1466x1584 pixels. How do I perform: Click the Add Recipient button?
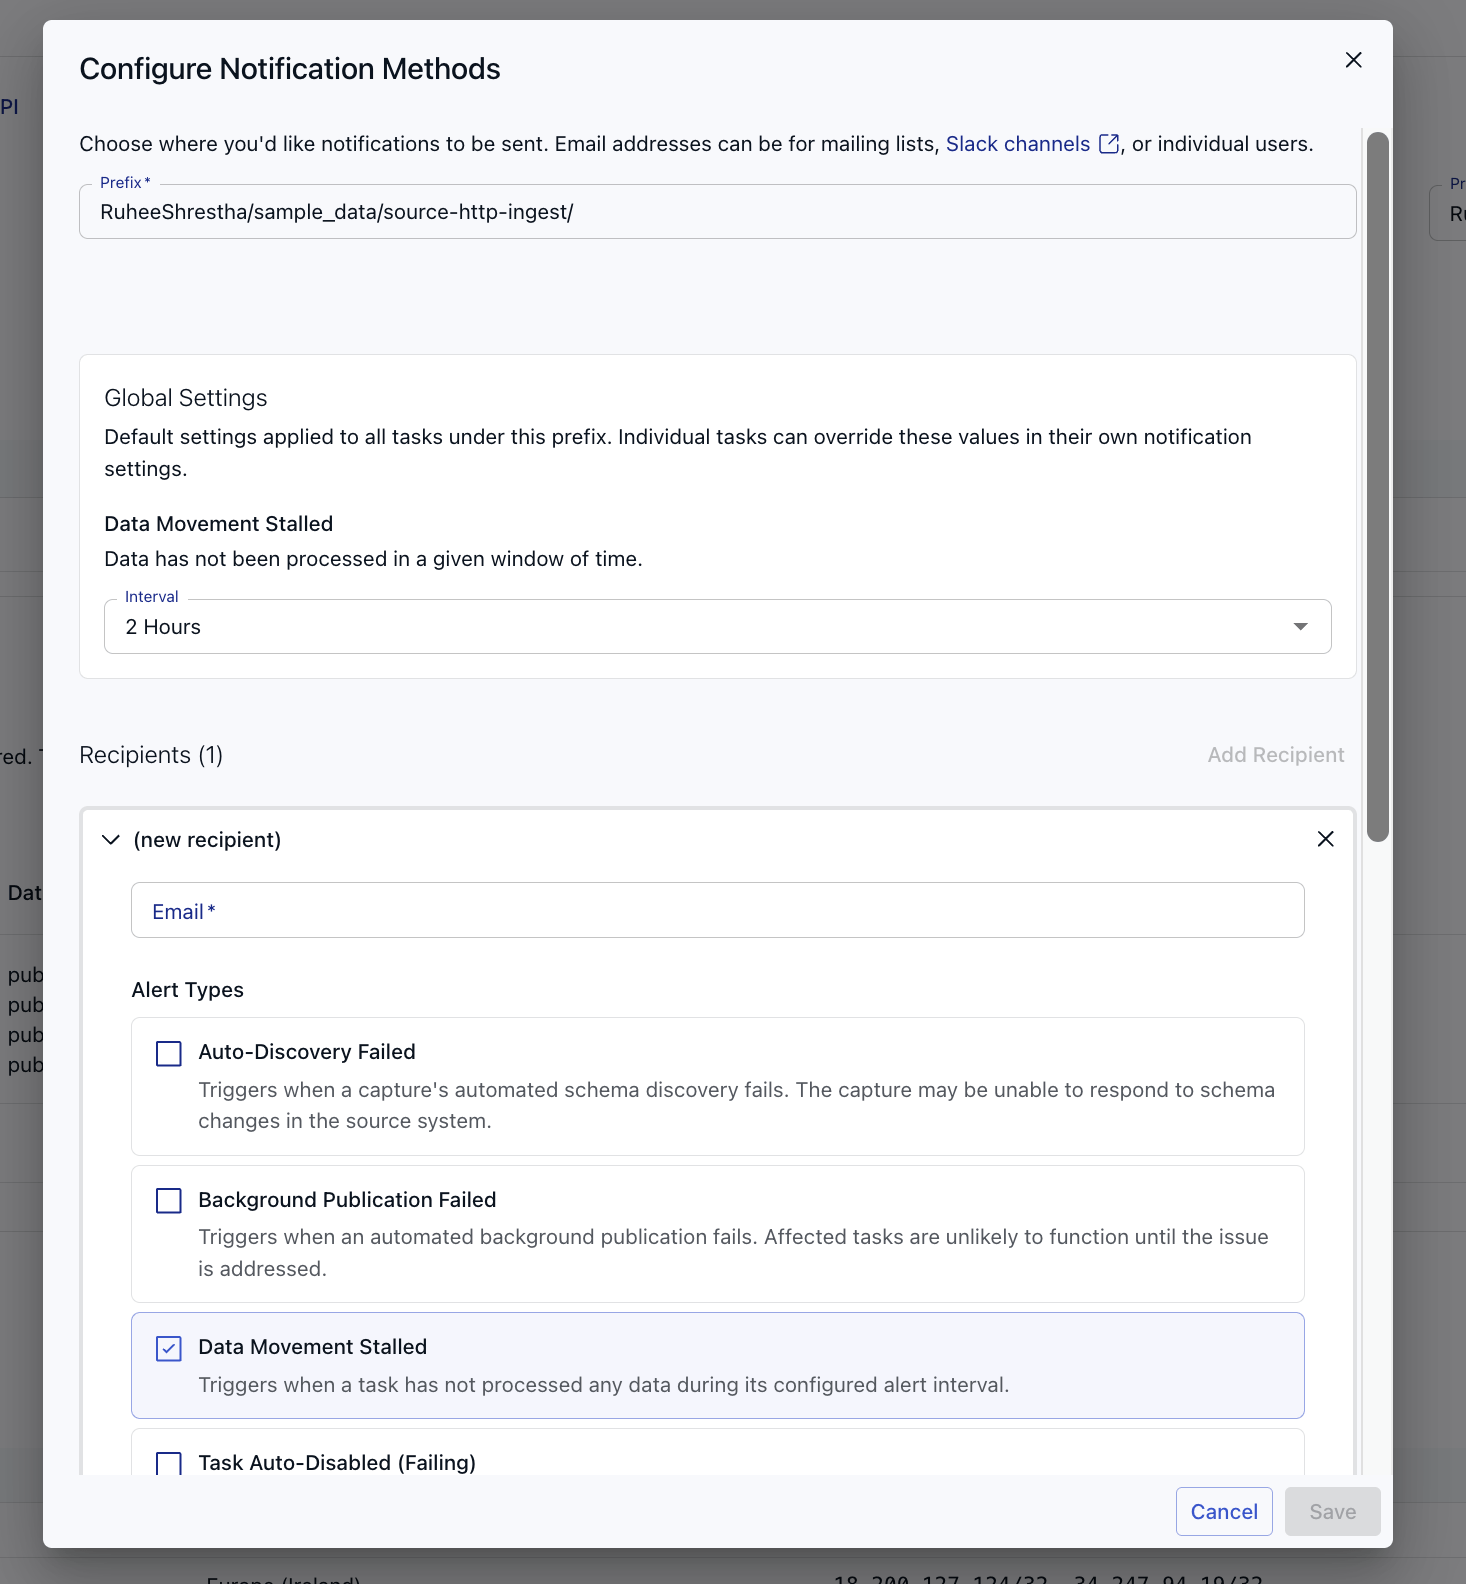tap(1276, 755)
